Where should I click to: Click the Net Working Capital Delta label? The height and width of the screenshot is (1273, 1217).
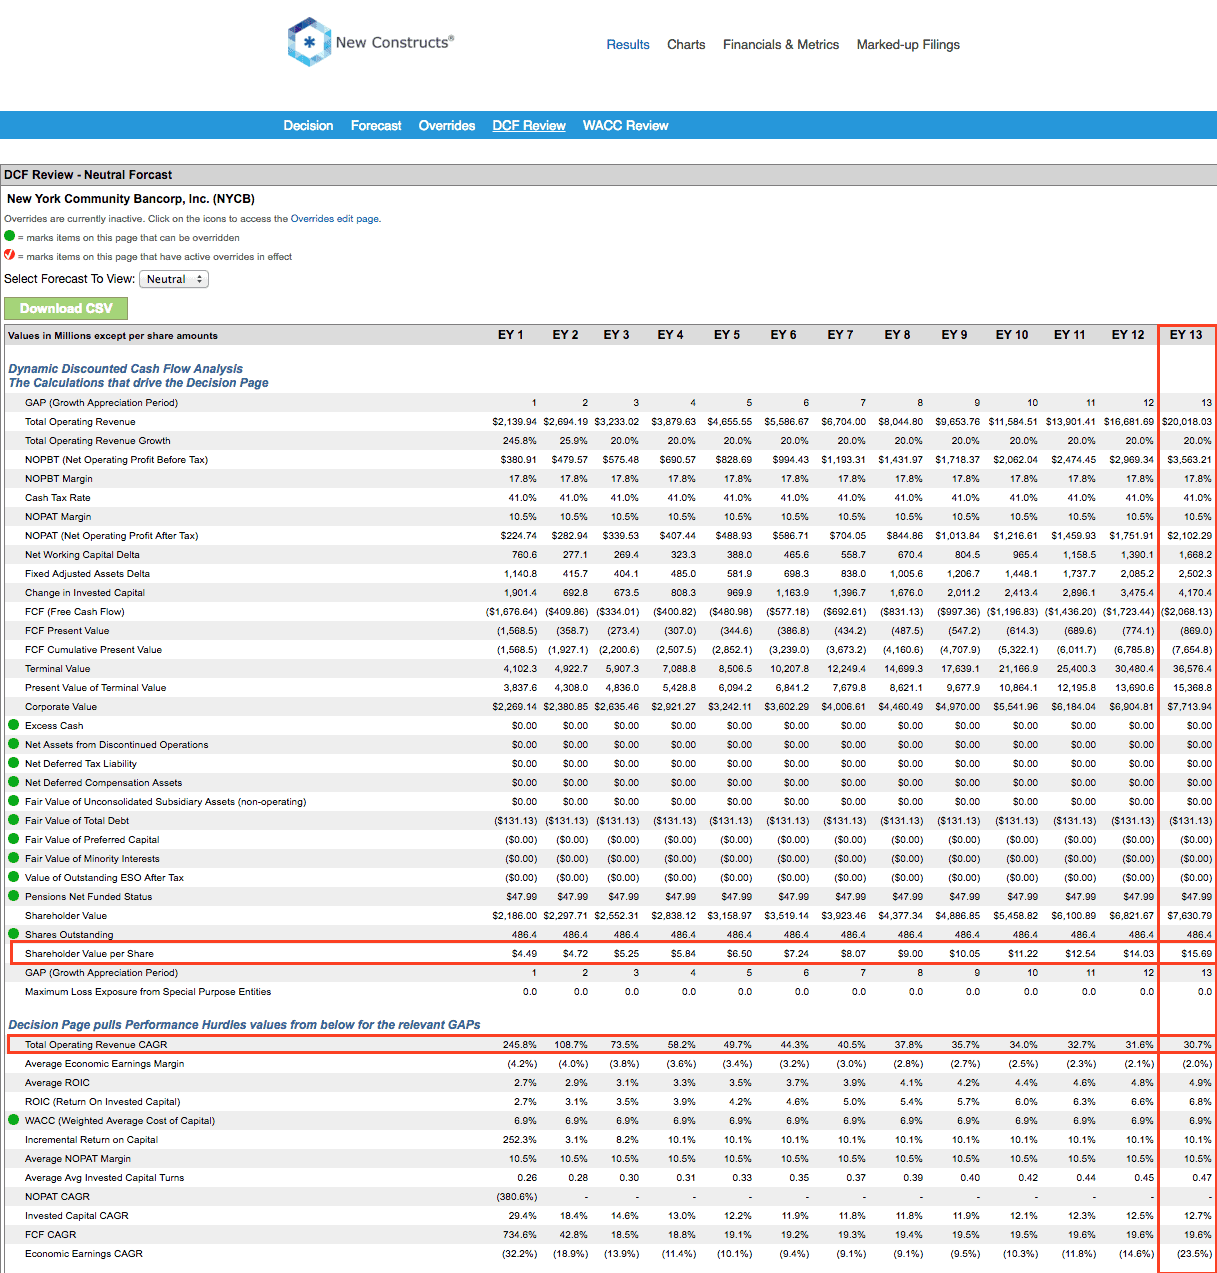pyautogui.click(x=82, y=554)
